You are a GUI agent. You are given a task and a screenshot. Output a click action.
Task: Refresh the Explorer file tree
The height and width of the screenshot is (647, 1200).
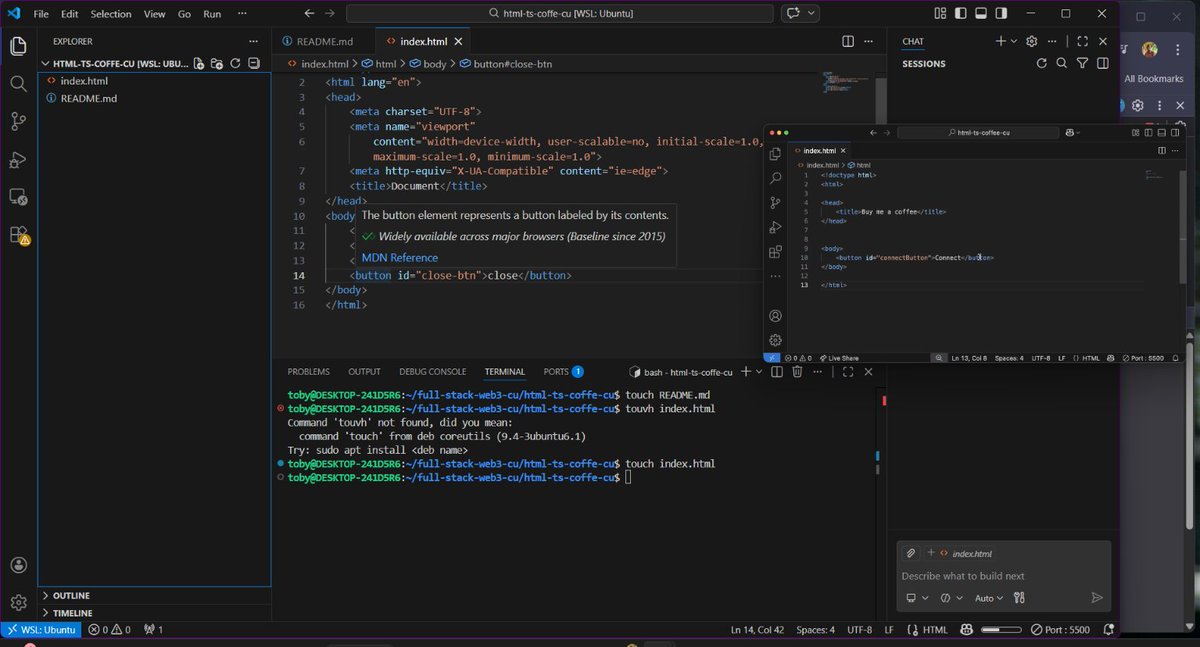[235, 63]
